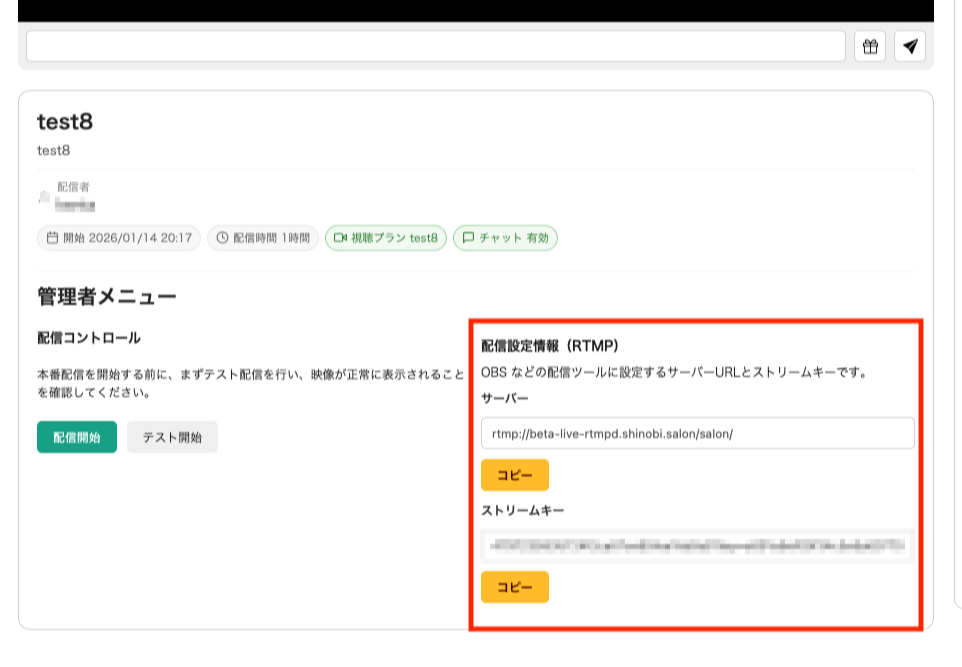Click the black video player area

[476, 10]
